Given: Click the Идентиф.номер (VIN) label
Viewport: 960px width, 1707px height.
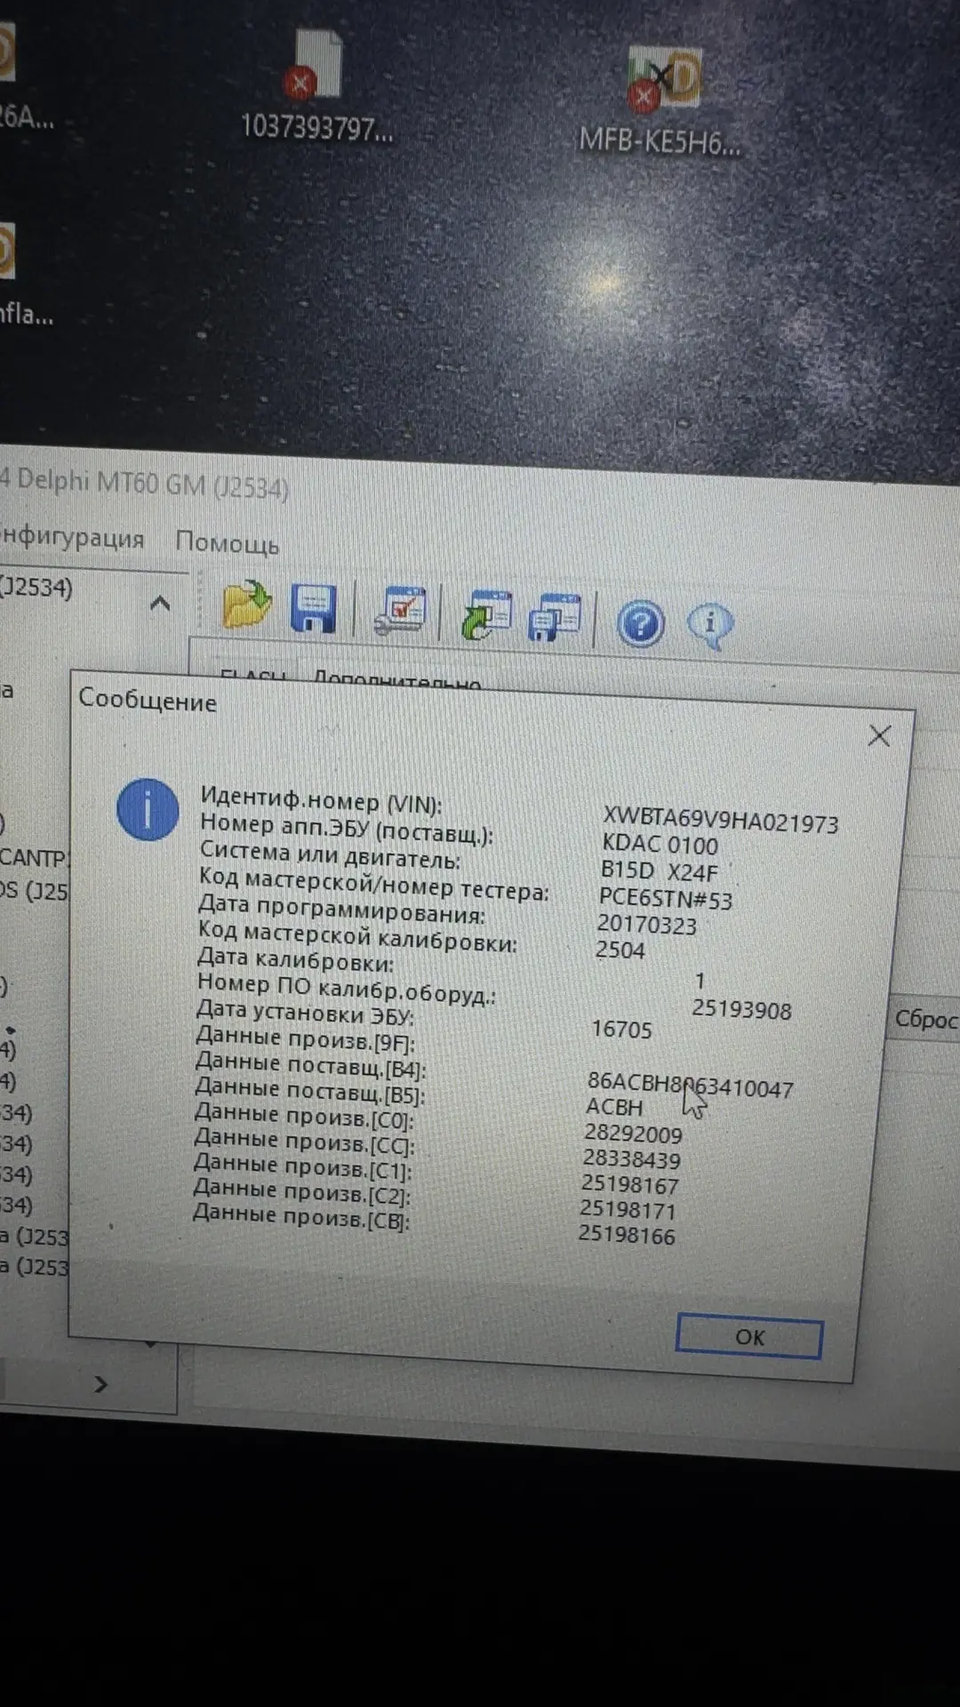Looking at the screenshot, I should tap(321, 801).
